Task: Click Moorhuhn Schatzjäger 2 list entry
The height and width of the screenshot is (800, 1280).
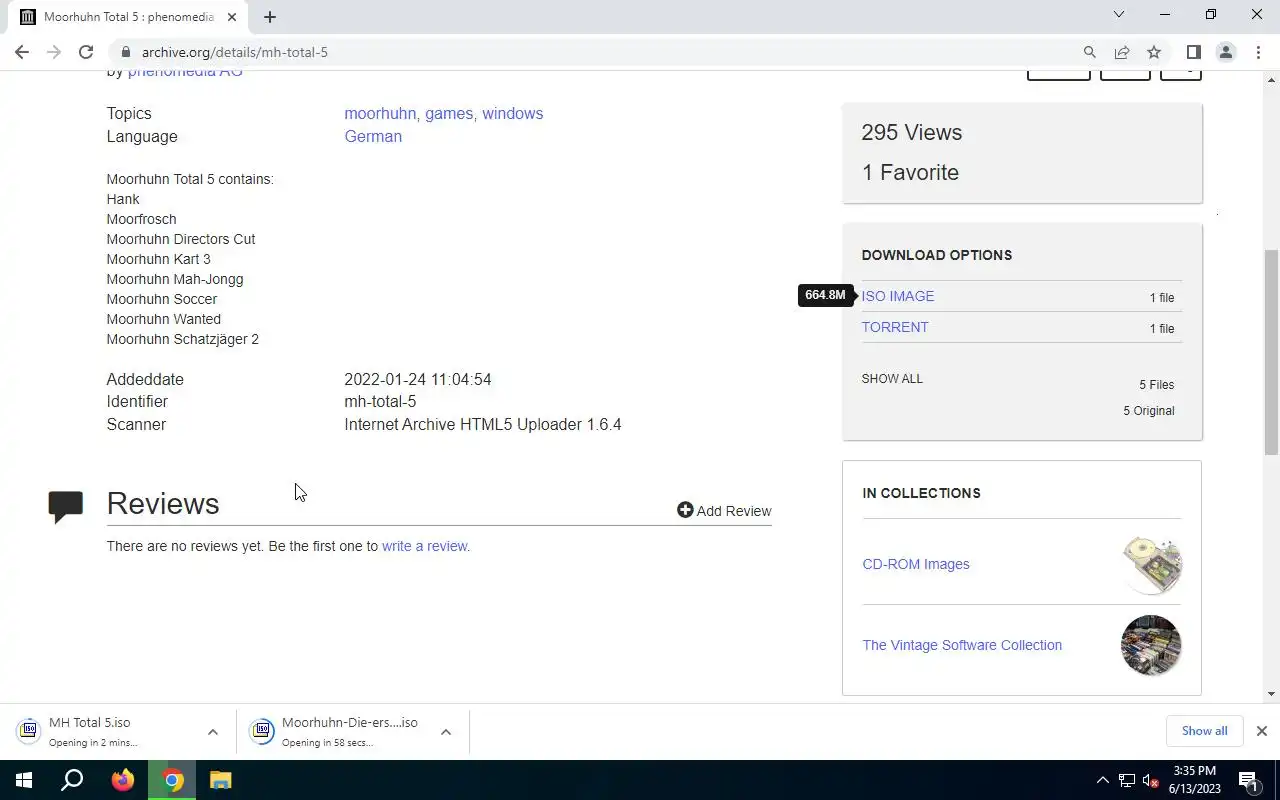Action: (183, 339)
